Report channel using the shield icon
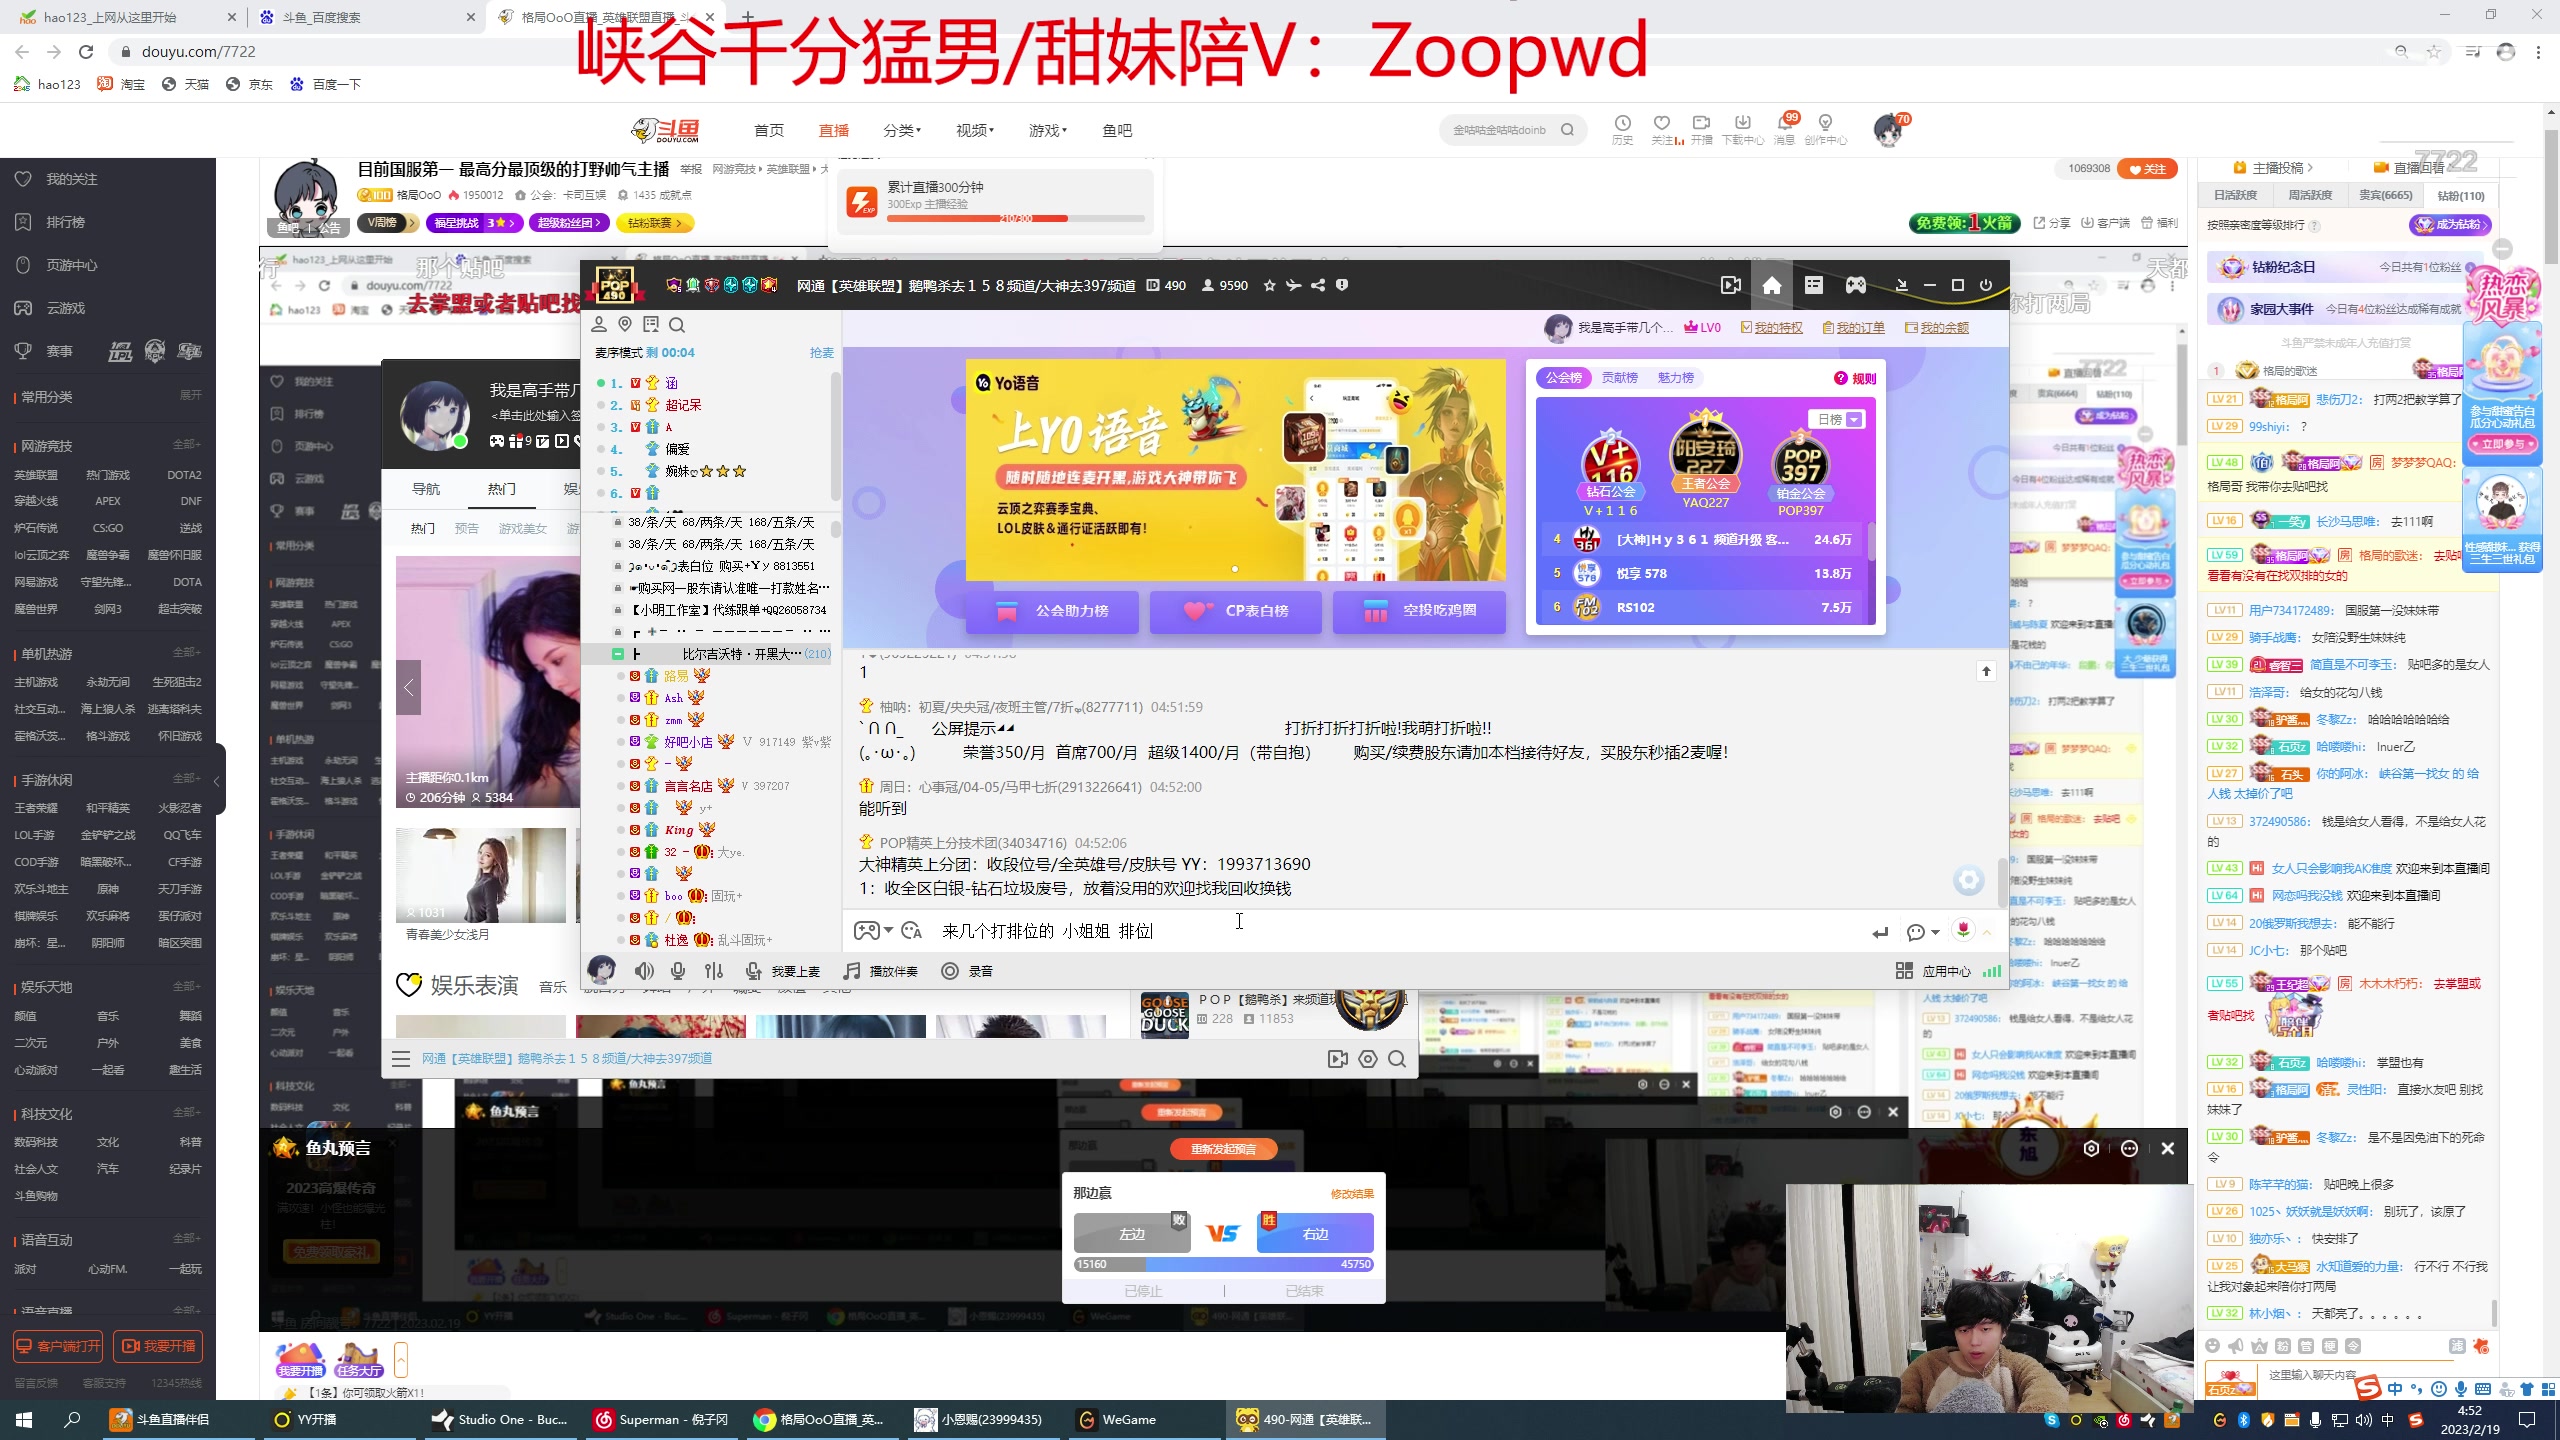The width and height of the screenshot is (2560, 1440). pyautogui.click(x=1342, y=286)
